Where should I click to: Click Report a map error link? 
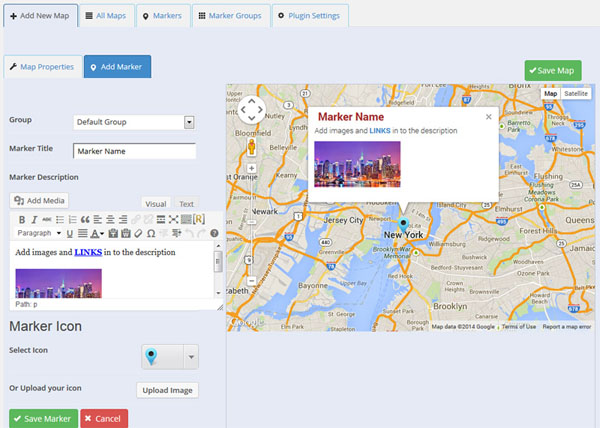[566, 327]
